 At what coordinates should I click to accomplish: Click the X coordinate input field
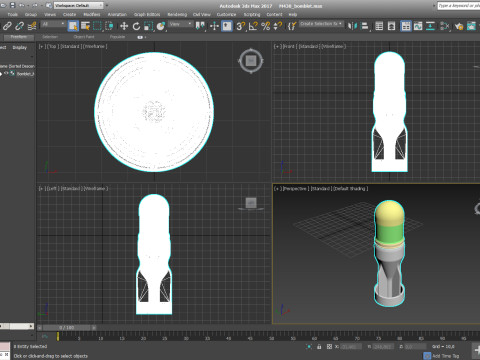tap(351, 347)
